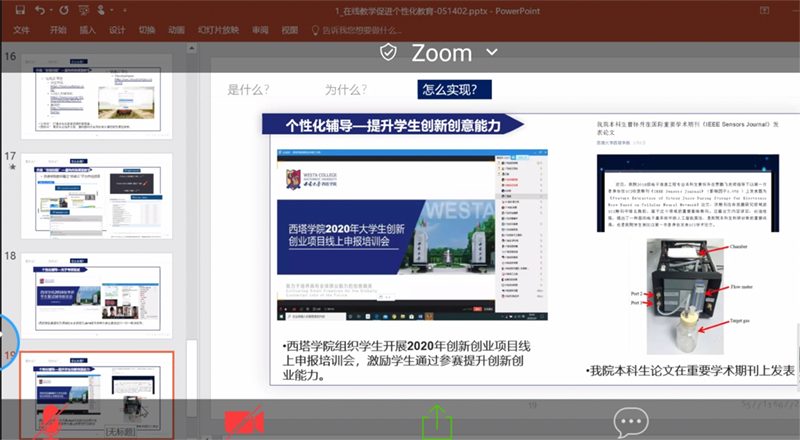Open the undo history dropdown arrow
Viewport: 800px width, 440px height.
click(51, 10)
